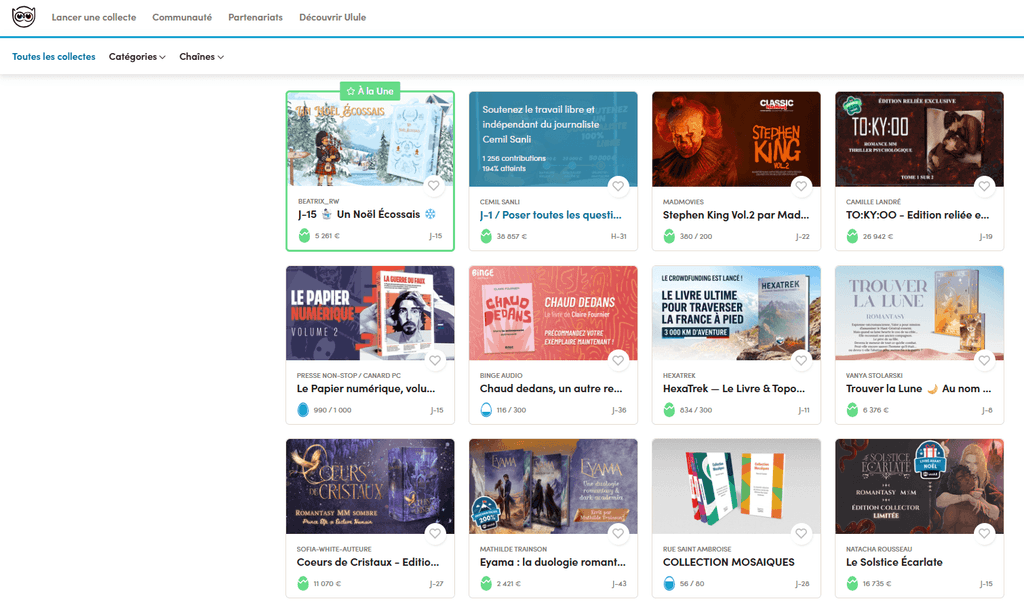Toggle heart on Stephen King Vol.2 card

coord(801,186)
